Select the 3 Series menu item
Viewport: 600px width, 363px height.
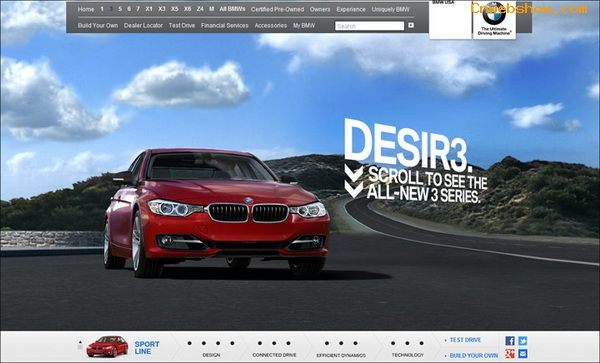point(111,9)
